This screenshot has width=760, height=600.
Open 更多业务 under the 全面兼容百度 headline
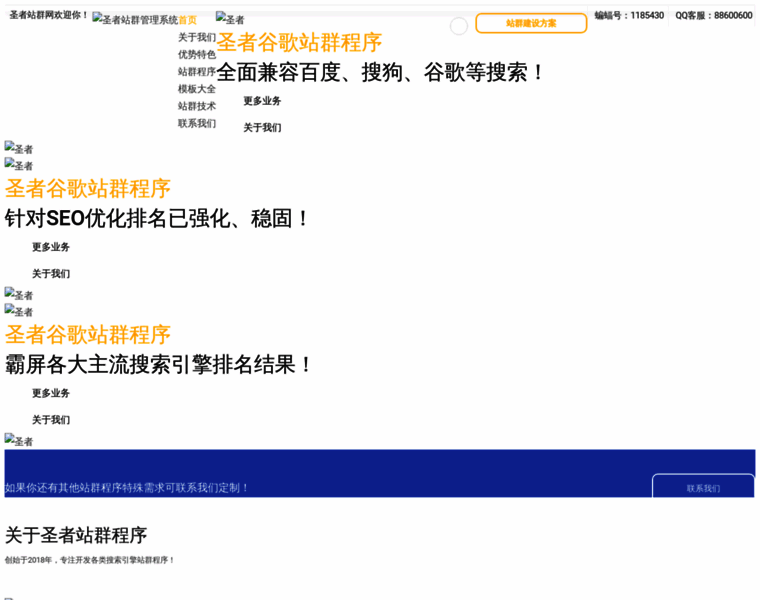(x=262, y=101)
